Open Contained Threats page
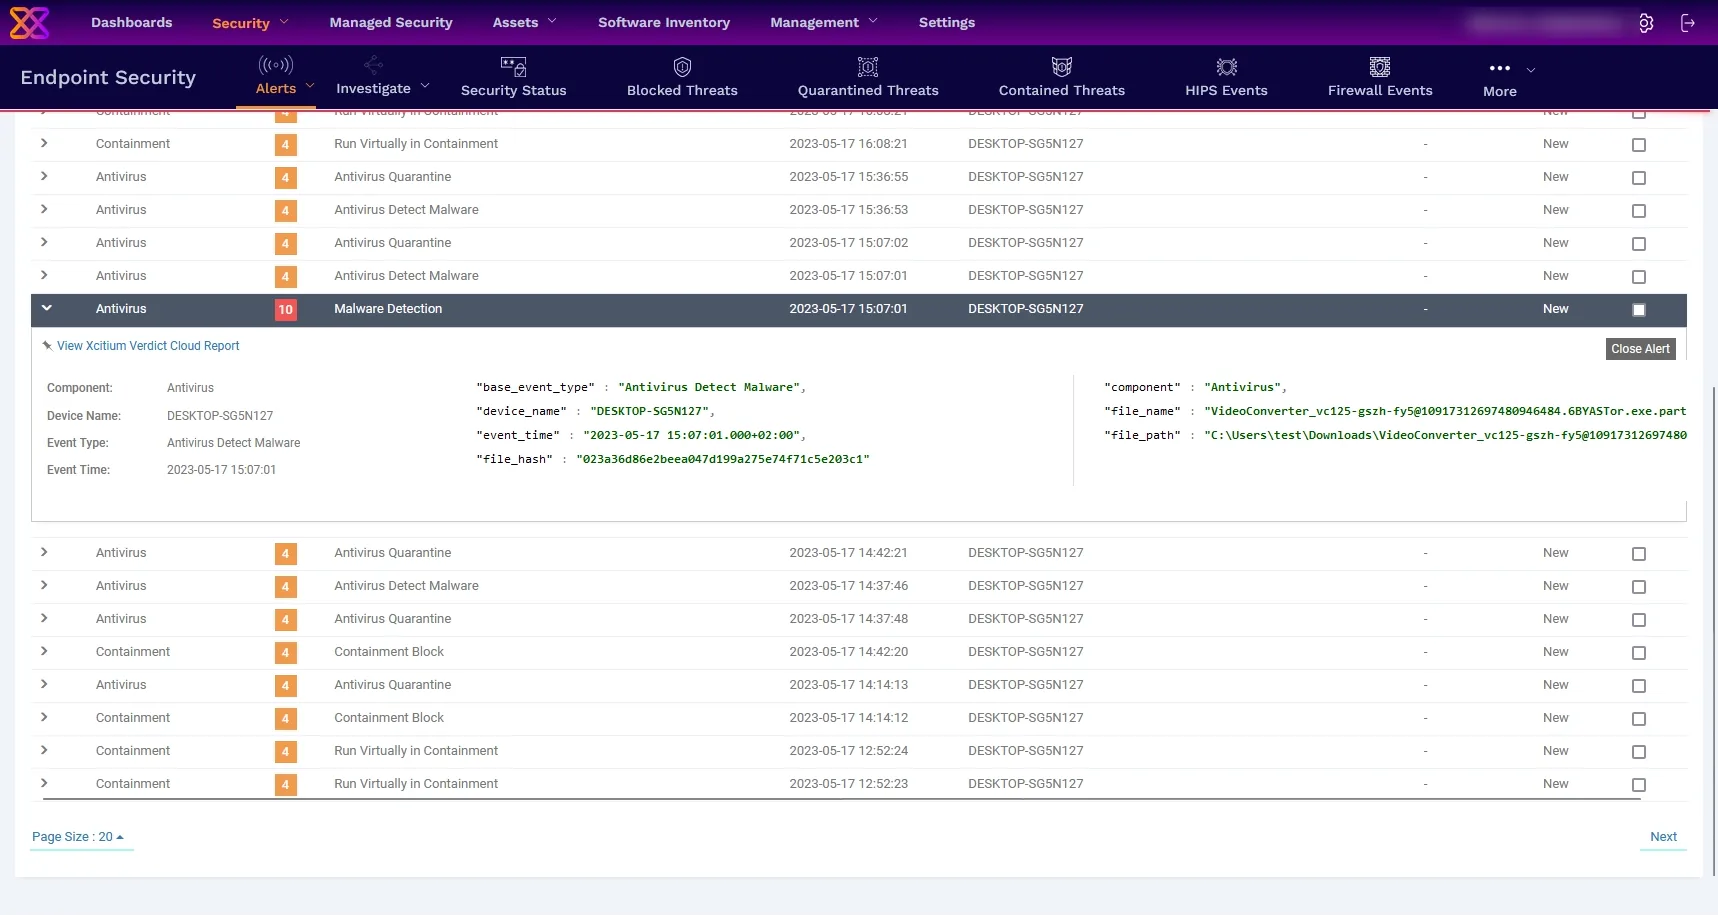1718x915 pixels. (1062, 77)
